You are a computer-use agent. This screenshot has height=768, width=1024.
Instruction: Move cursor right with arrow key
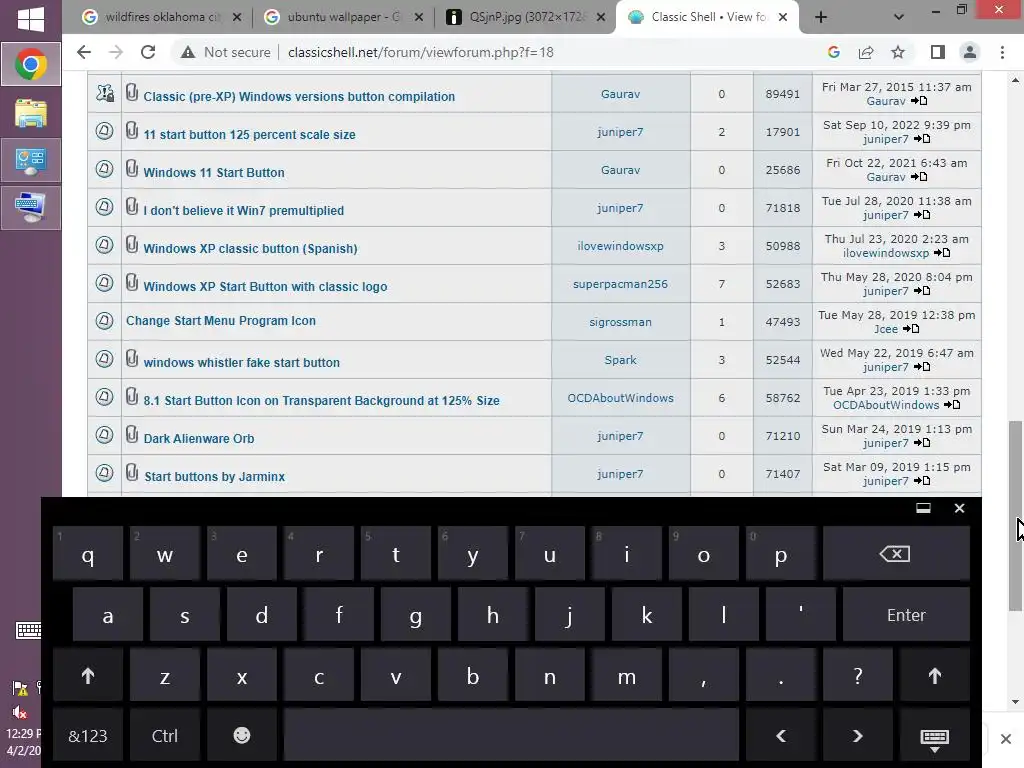[857, 736]
